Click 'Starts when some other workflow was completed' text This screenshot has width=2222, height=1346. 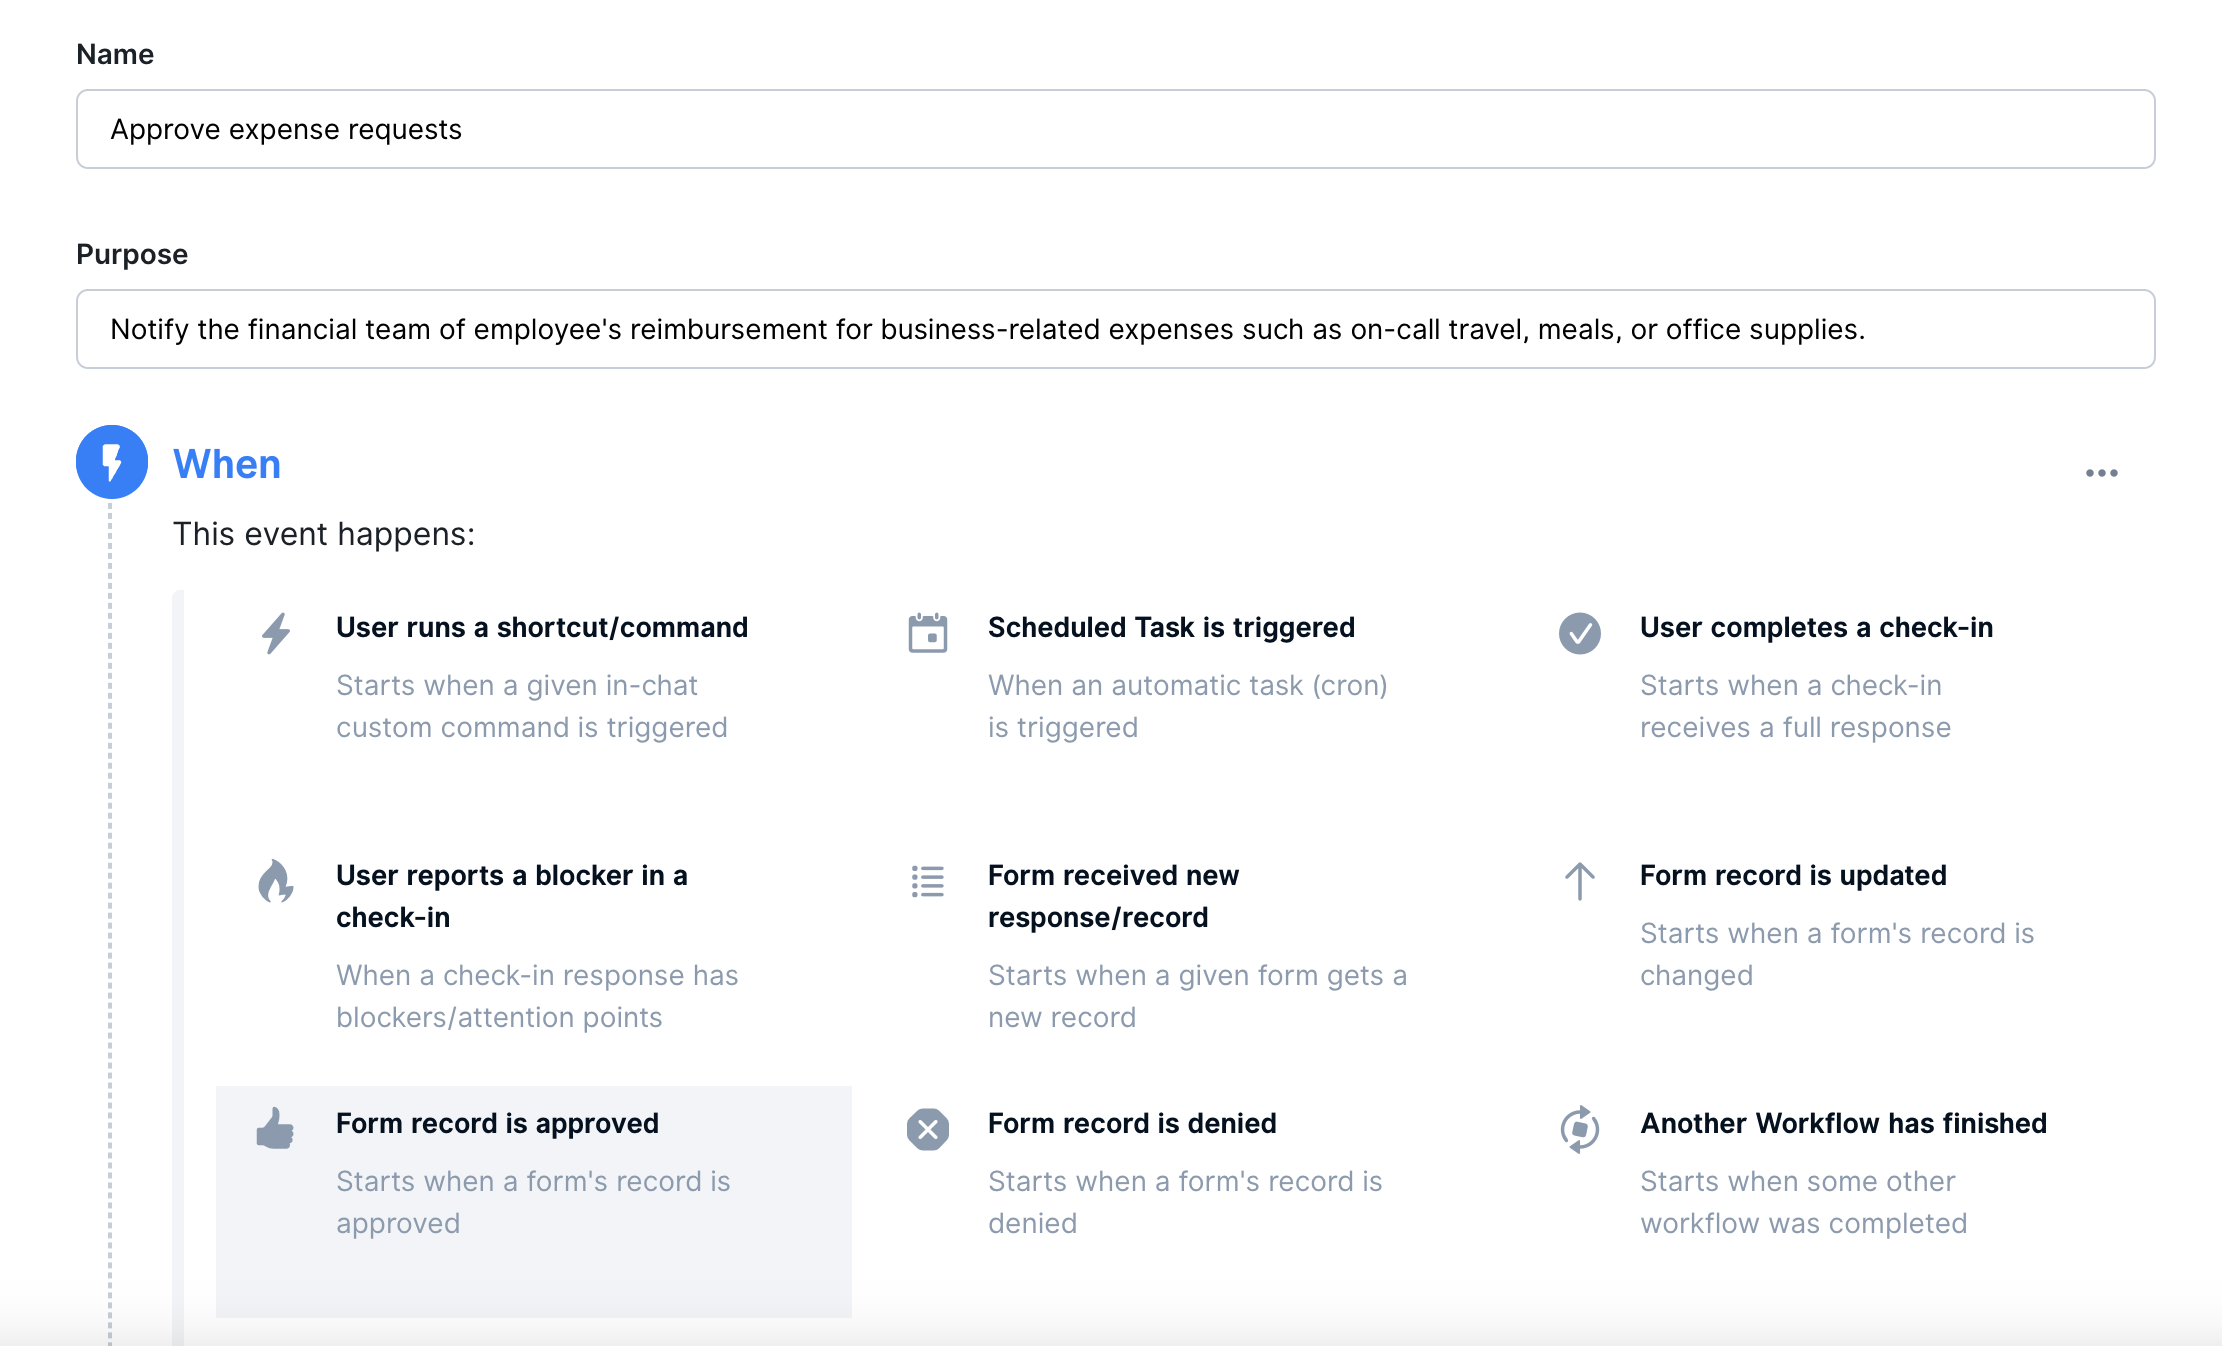tap(1803, 1202)
